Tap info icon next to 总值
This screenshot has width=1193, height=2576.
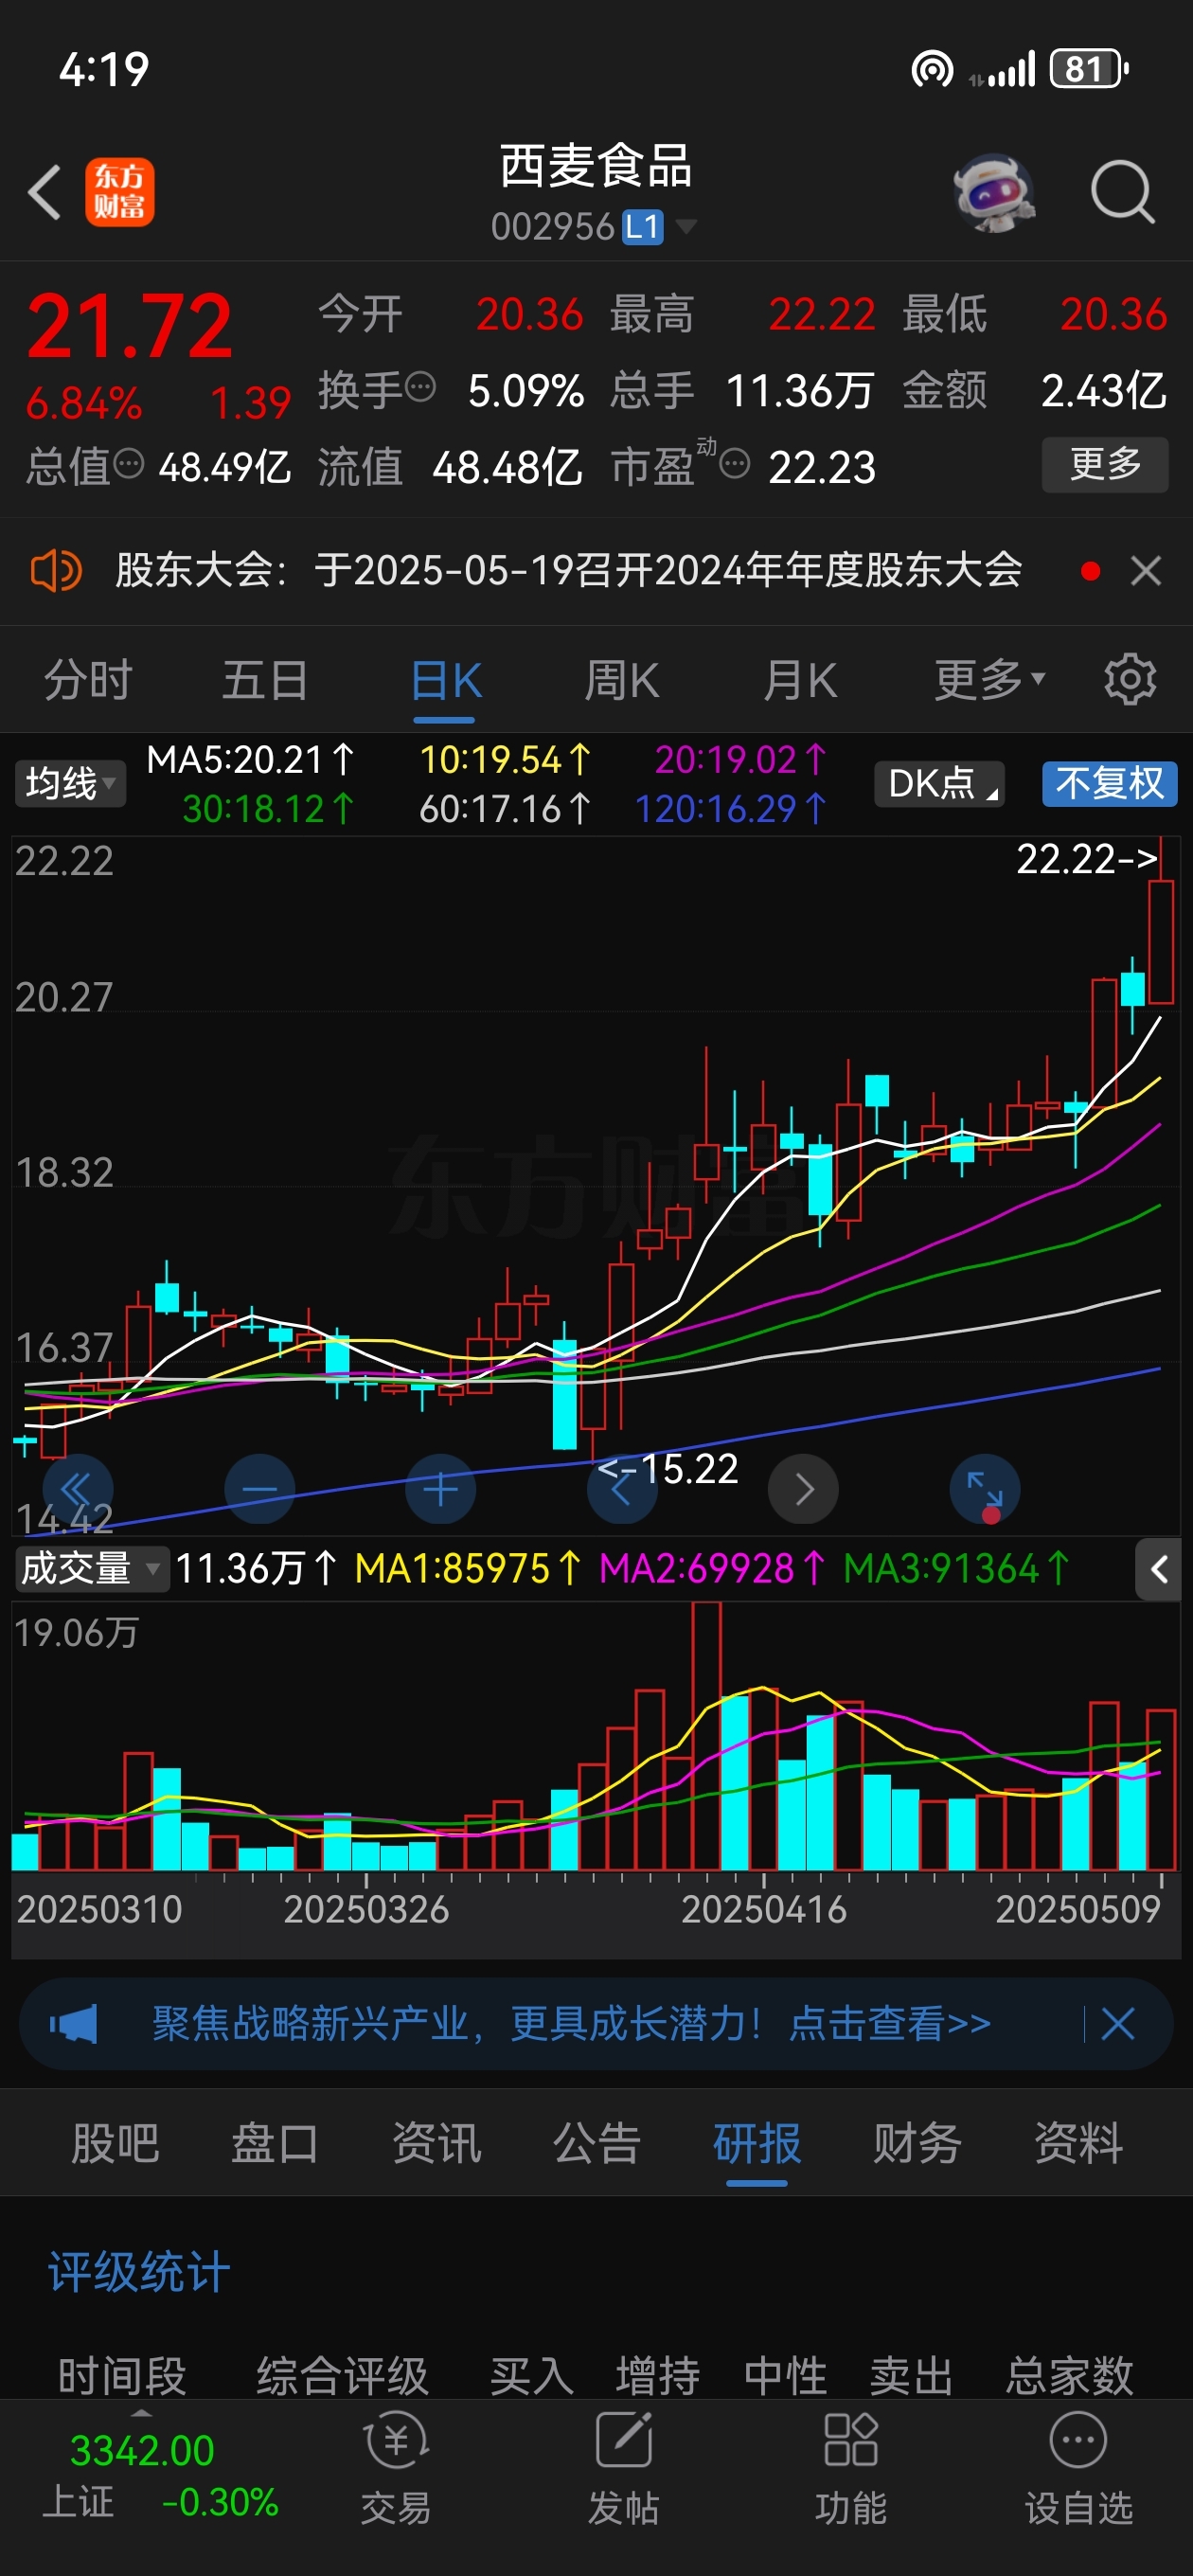129,464
